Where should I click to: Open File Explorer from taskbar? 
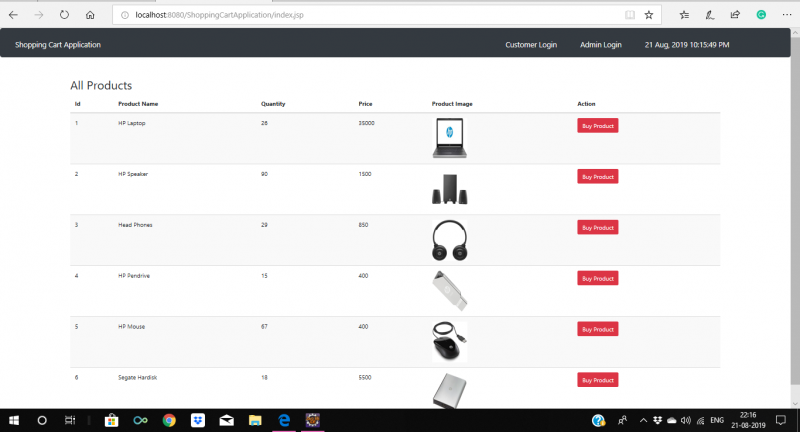pyautogui.click(x=255, y=420)
